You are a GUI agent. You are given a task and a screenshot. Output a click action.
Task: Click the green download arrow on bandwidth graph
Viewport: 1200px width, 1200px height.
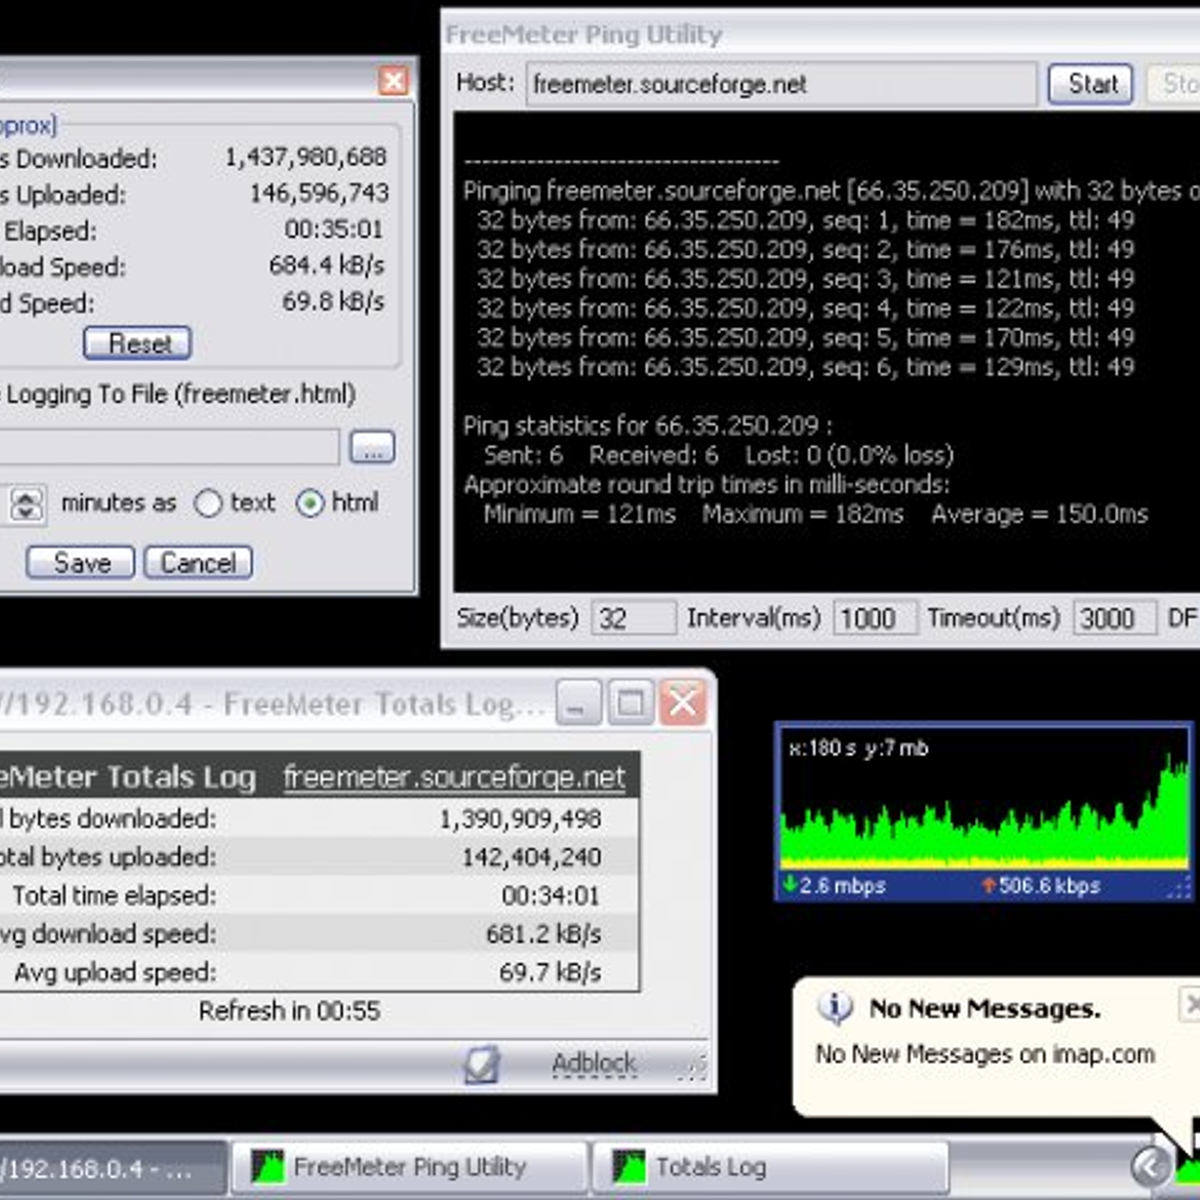[793, 886]
